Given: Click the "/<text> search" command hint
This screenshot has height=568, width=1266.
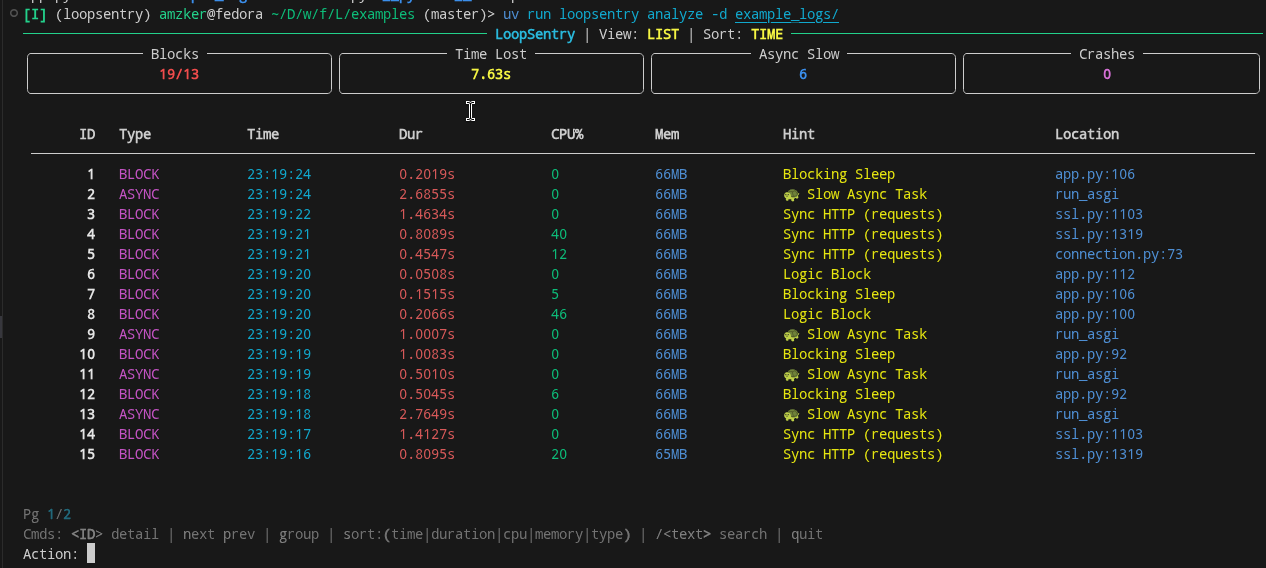Looking at the screenshot, I should pyautogui.click(x=711, y=534).
